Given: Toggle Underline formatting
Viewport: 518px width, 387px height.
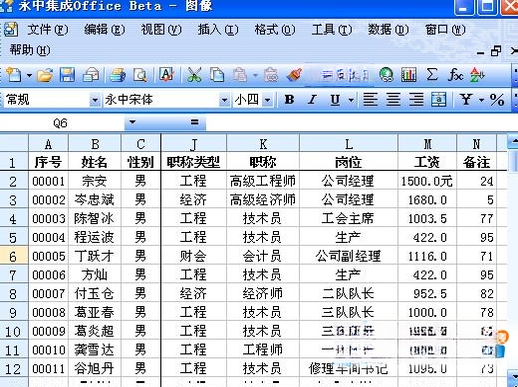Looking at the screenshot, I should pyautogui.click(x=335, y=99).
